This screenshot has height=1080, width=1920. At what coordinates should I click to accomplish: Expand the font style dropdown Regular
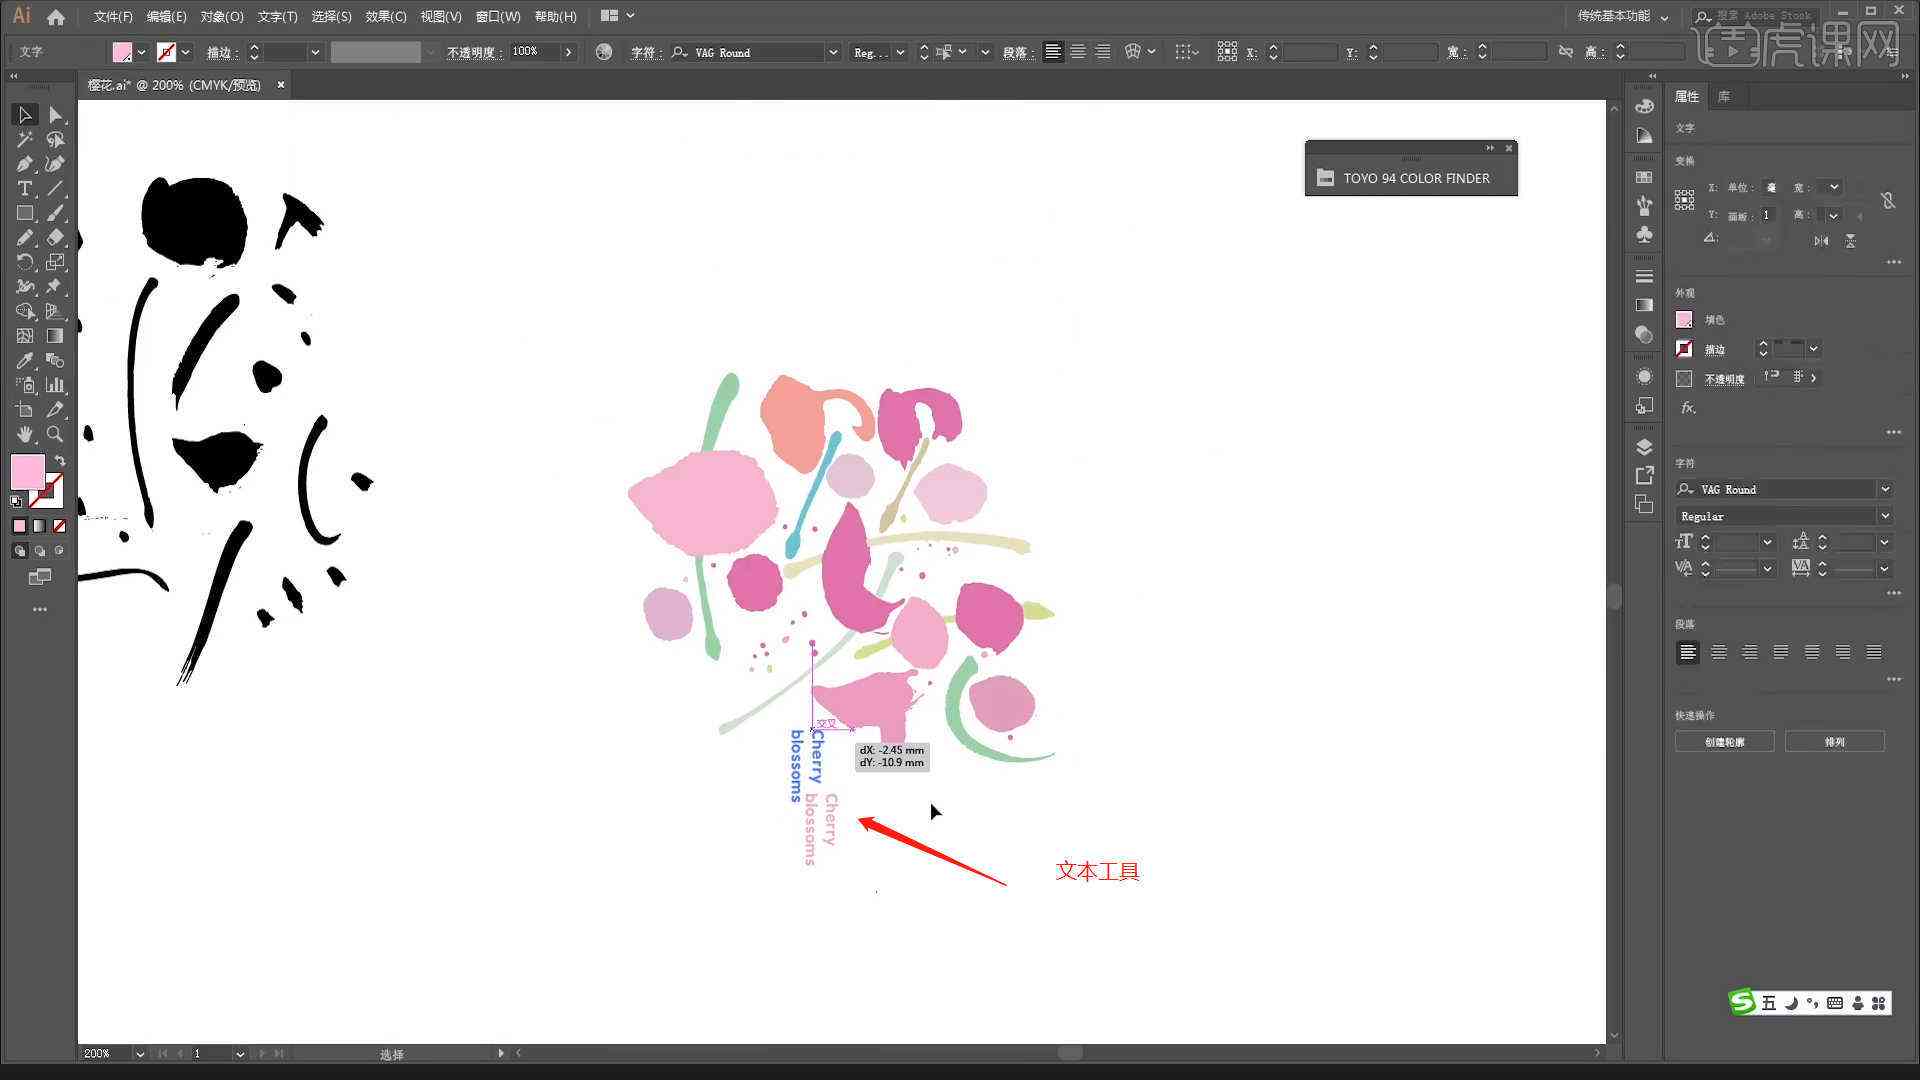1887,516
